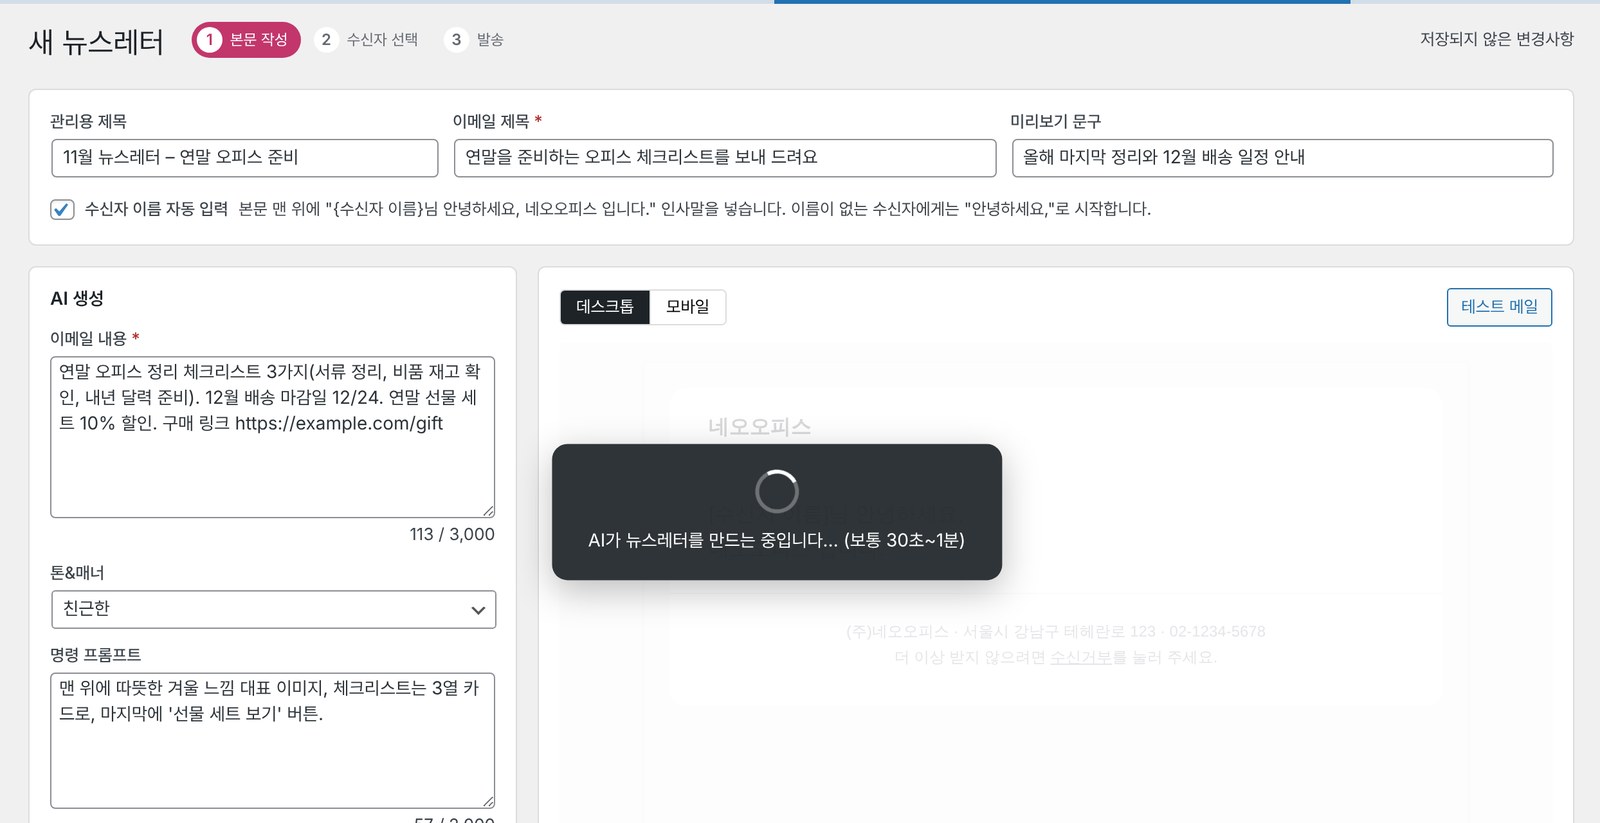
Task: Click the 관리용 제목 input field
Action: tap(245, 158)
